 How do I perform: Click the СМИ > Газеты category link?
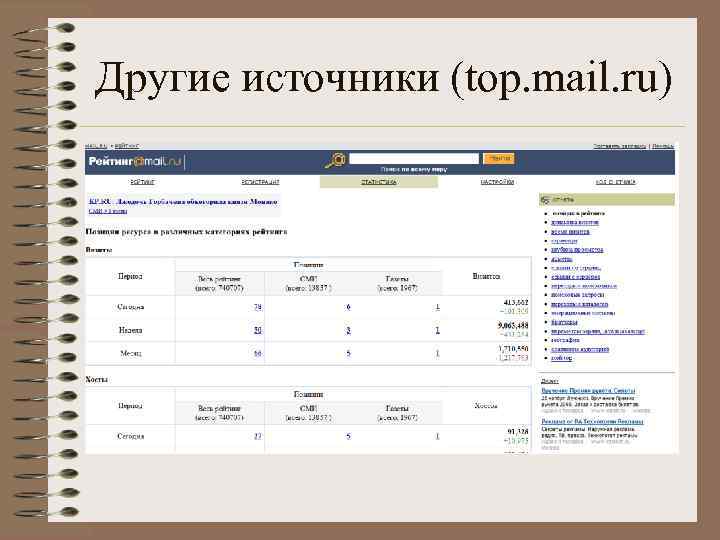108,211
